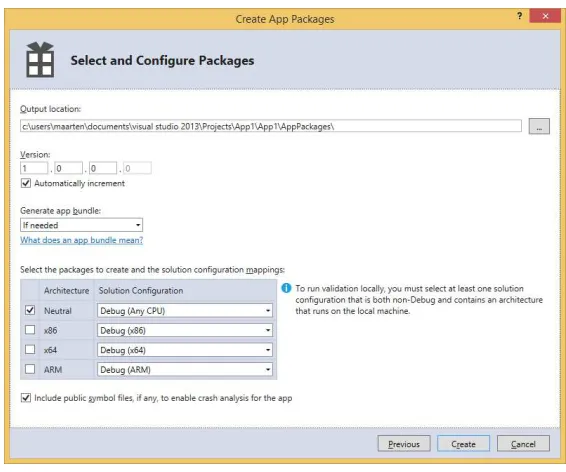Open the output location browse (...) button

pyautogui.click(x=539, y=126)
